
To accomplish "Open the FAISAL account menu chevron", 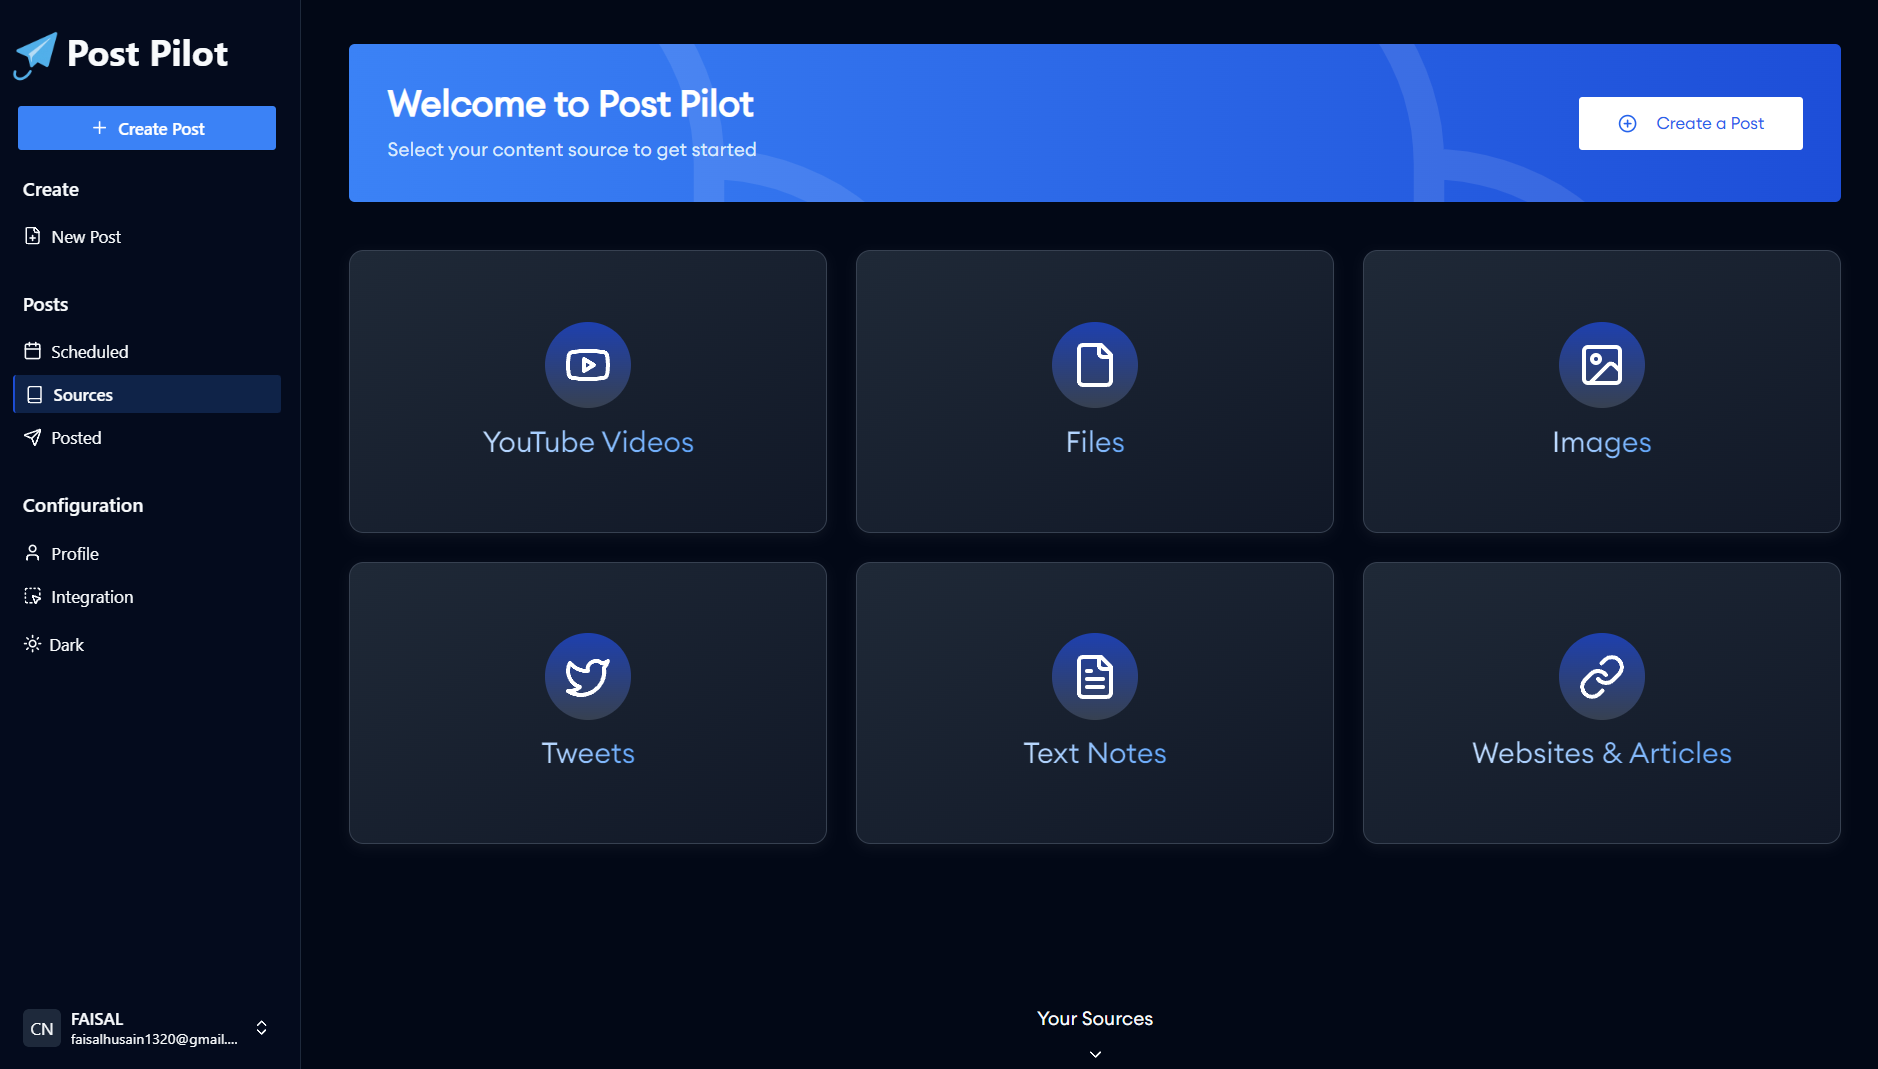I will (261, 1028).
